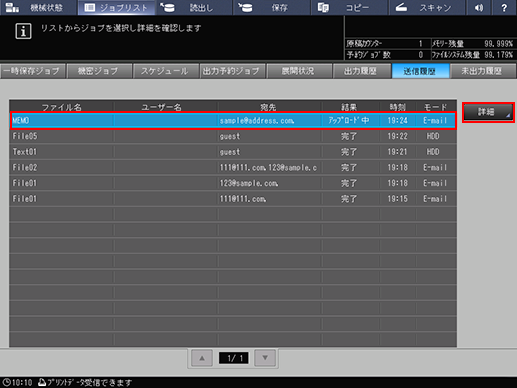The height and width of the screenshot is (388, 517).
Task: Select the ジョブリスト top button
Action: (x=116, y=7)
